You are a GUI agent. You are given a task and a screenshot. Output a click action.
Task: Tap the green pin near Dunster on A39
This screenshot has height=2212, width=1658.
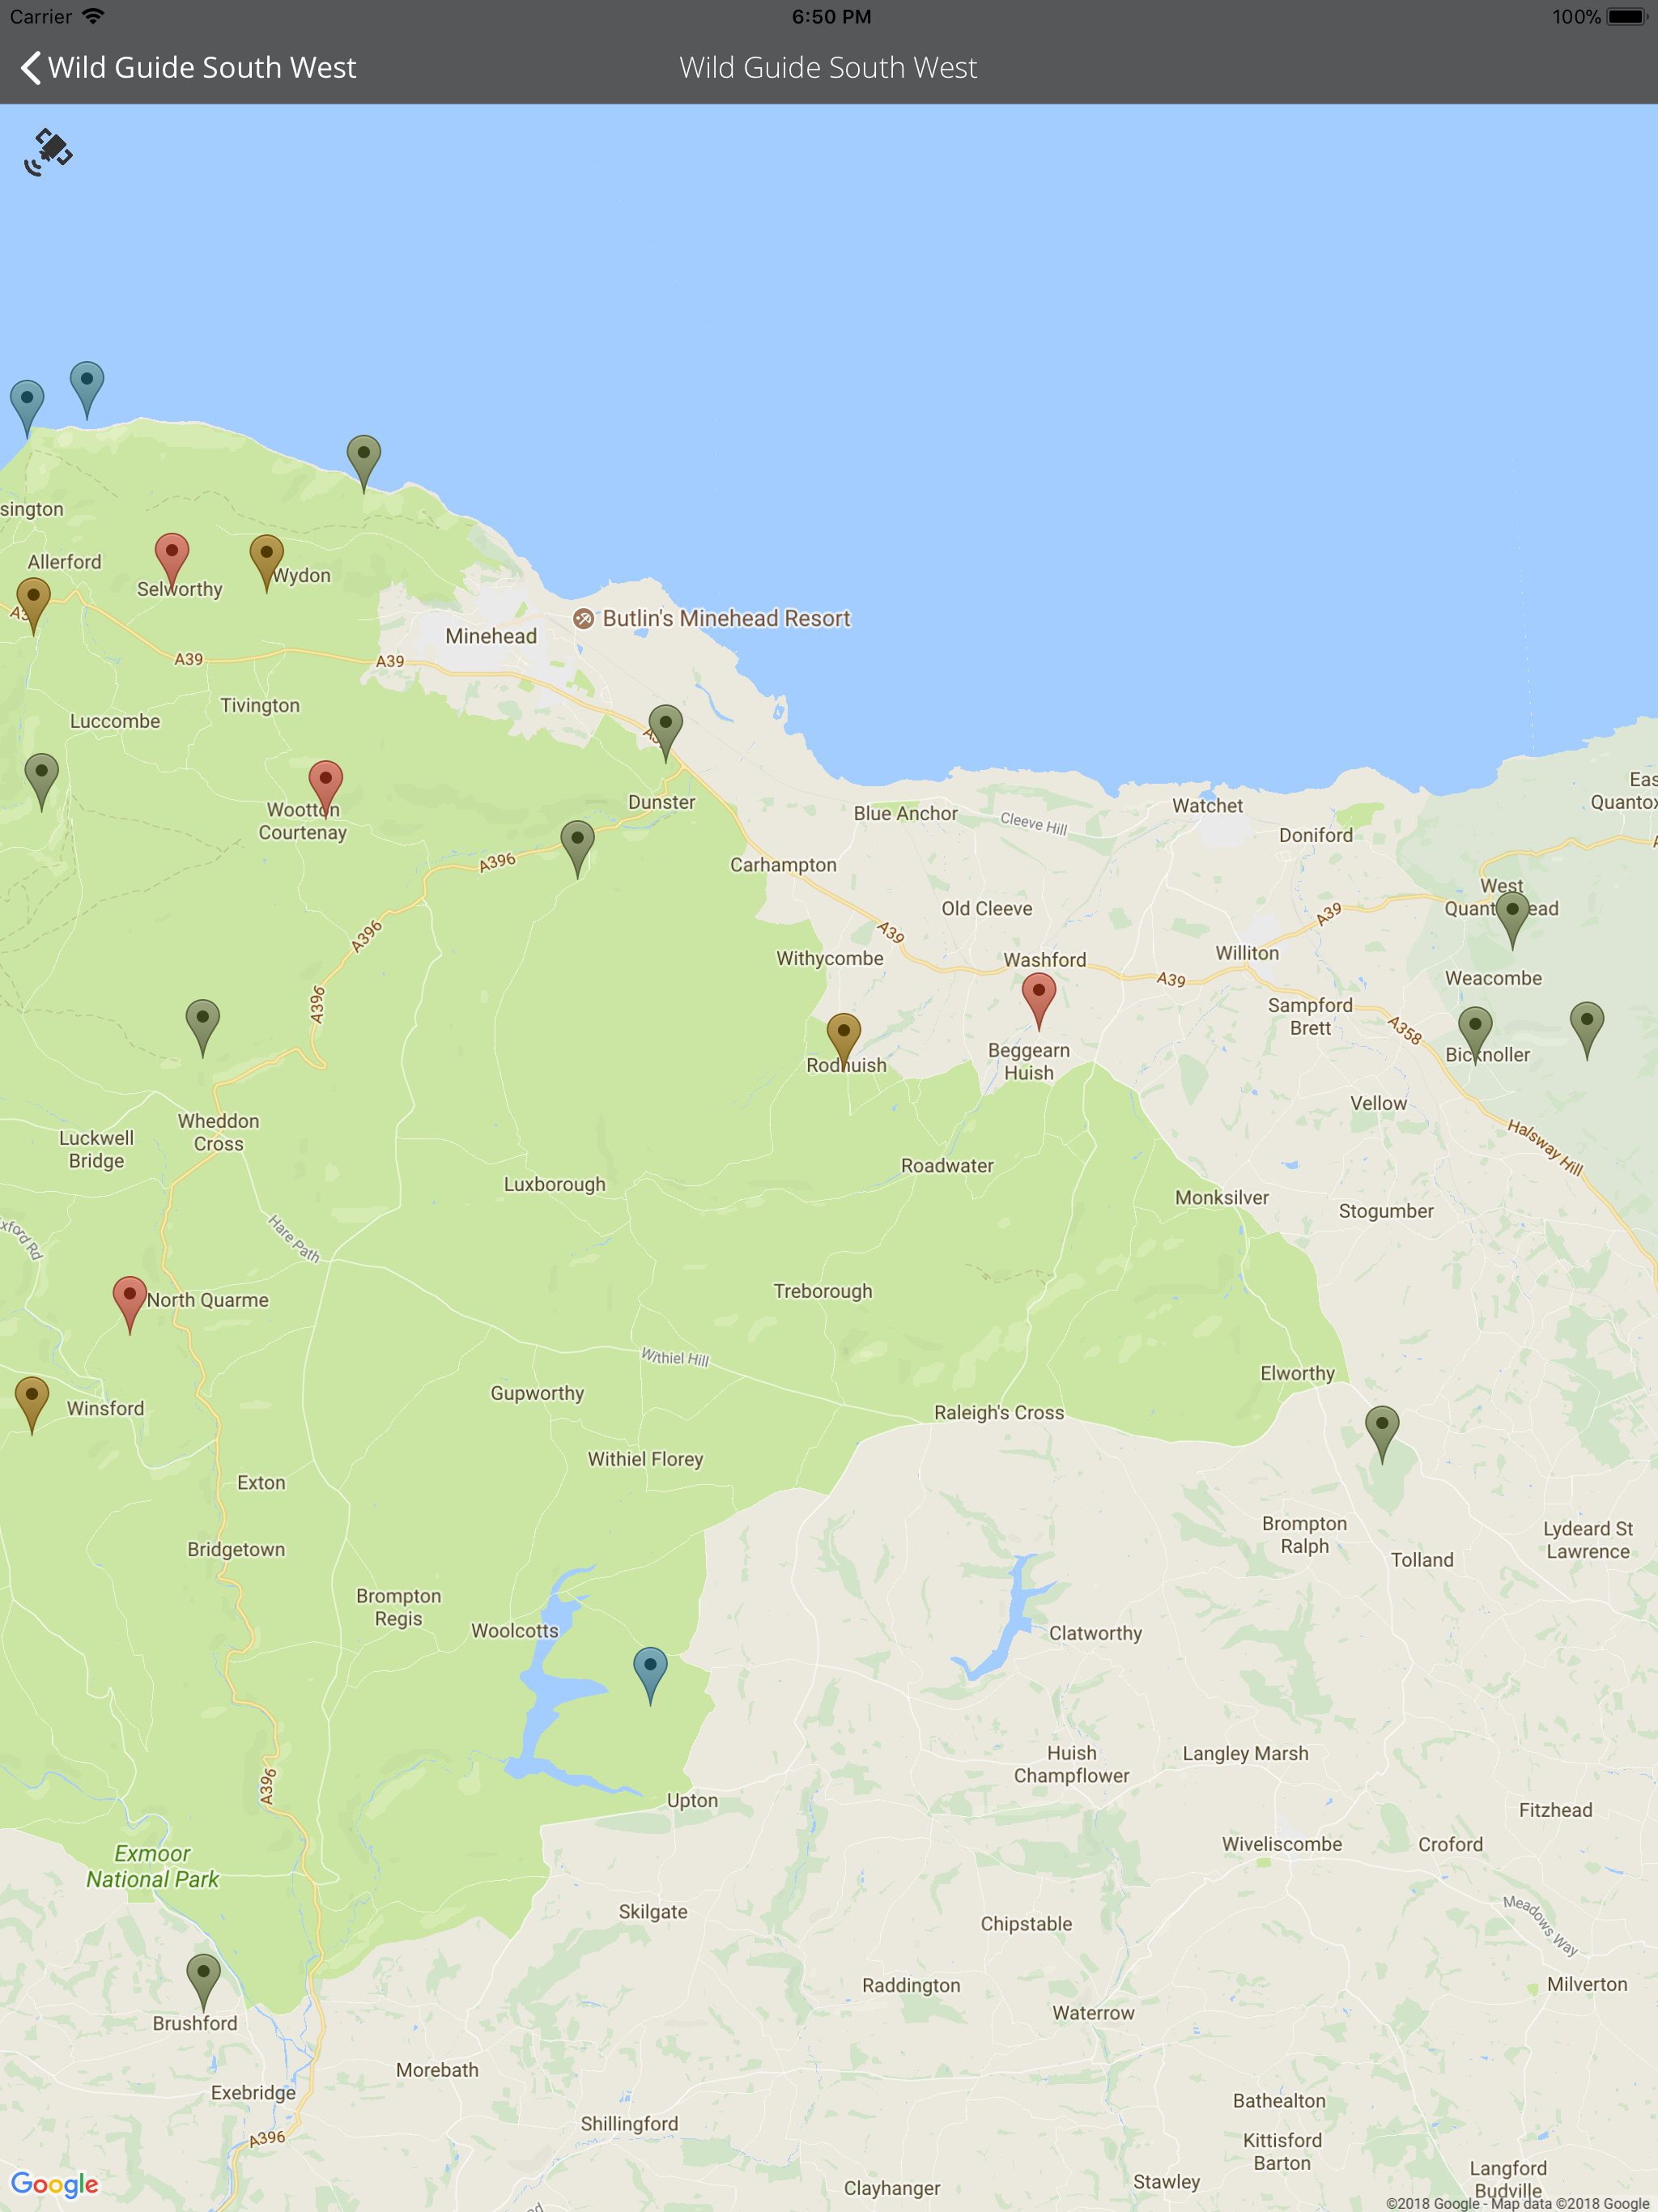click(x=665, y=733)
